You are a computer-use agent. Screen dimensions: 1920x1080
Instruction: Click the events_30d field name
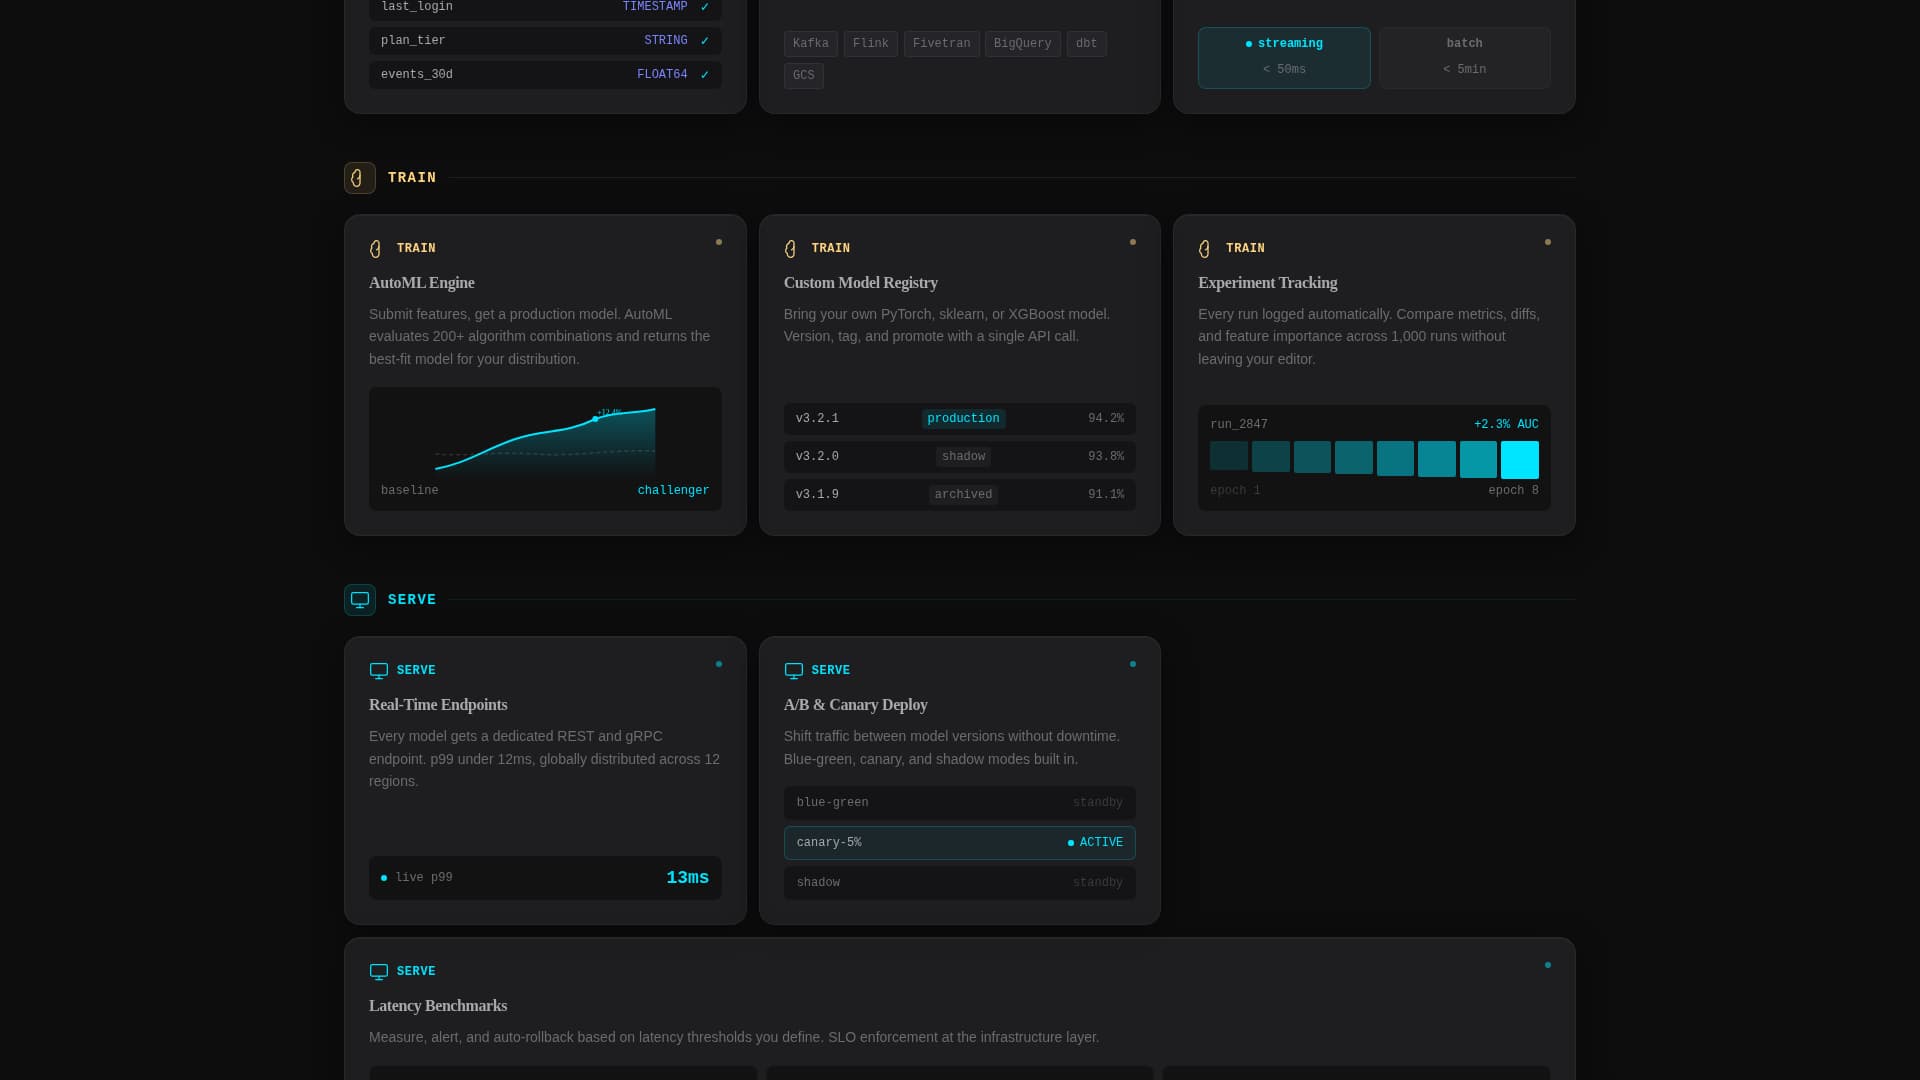point(417,75)
